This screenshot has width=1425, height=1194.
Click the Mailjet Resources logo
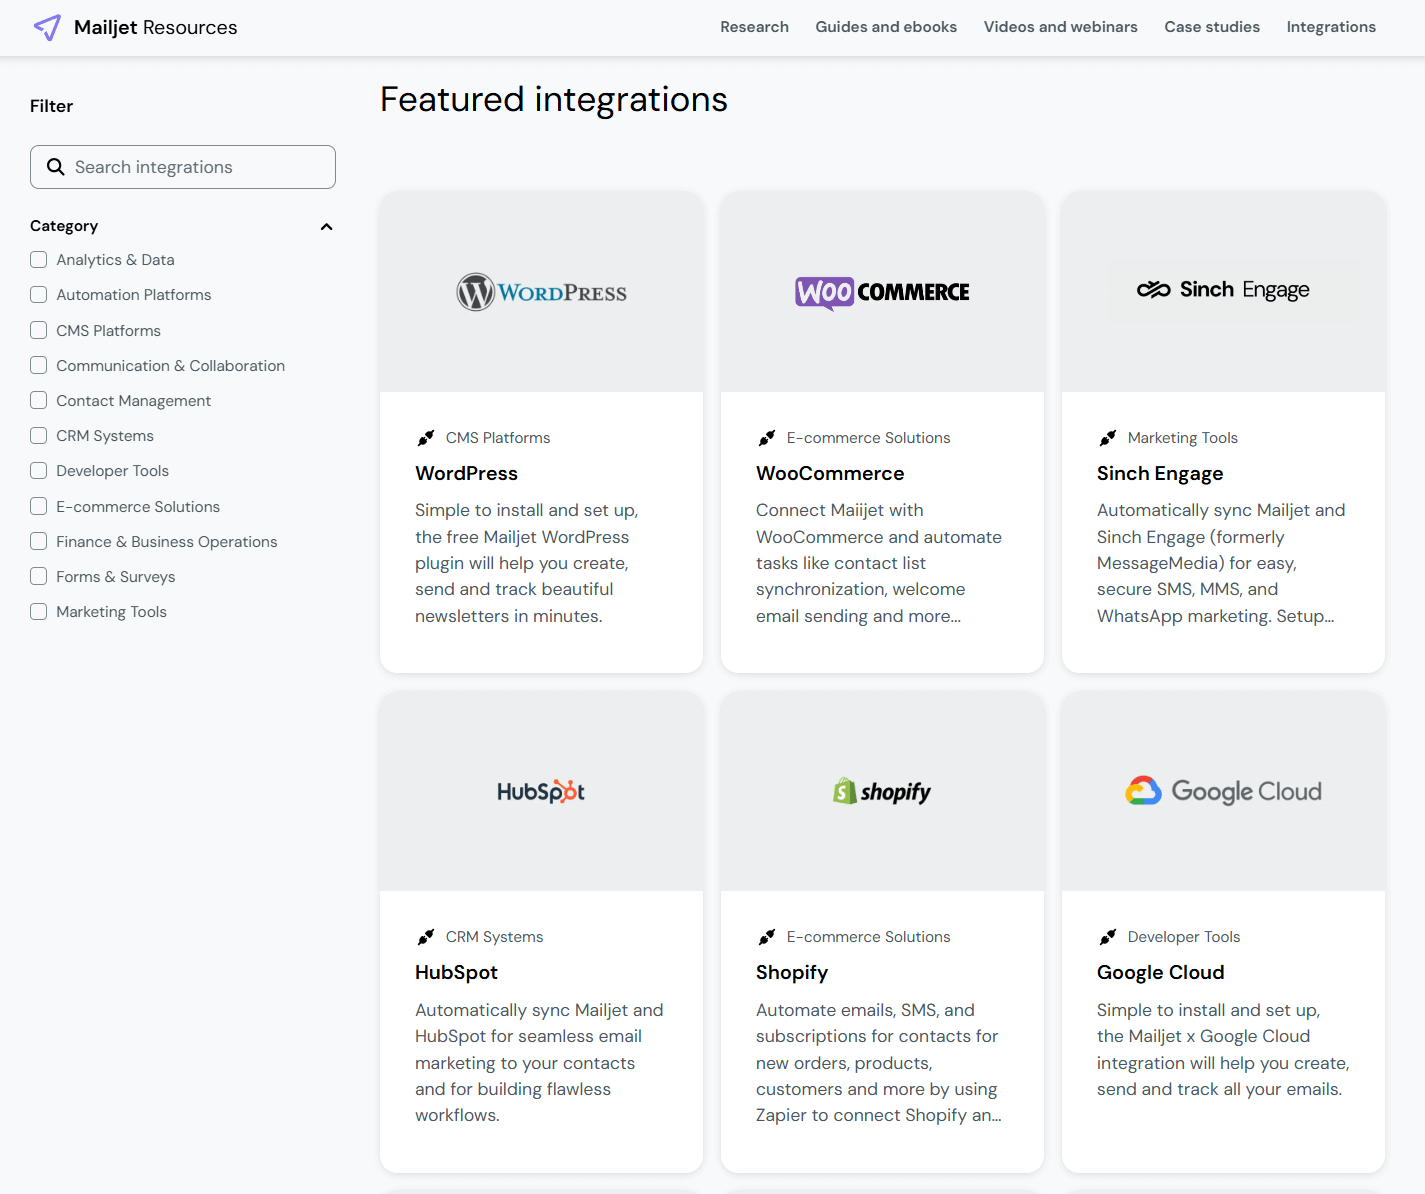click(x=135, y=27)
